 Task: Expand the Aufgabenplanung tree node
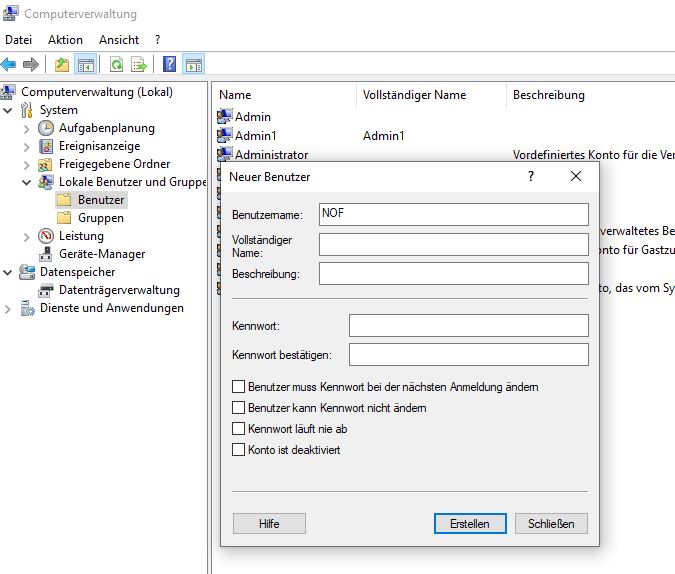point(26,128)
